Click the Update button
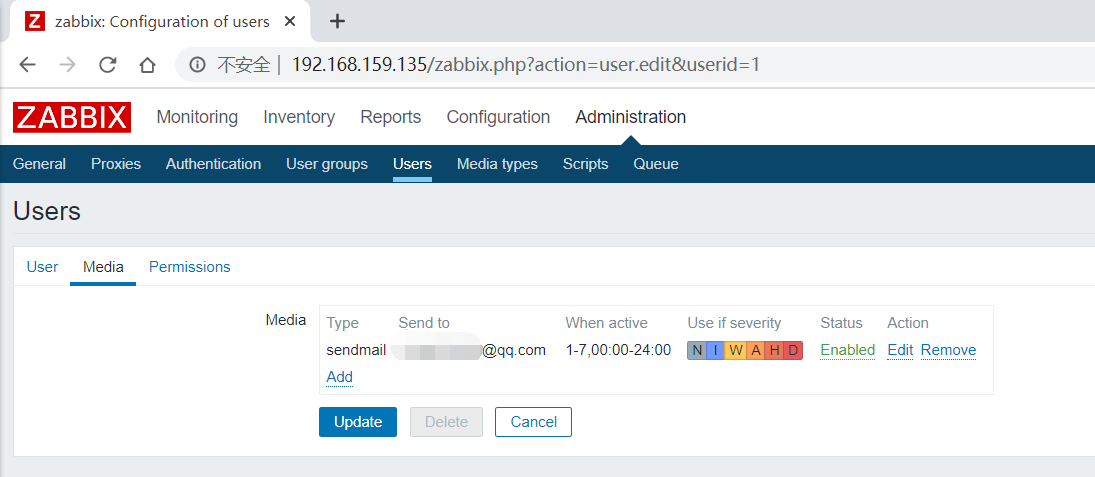Image resolution: width=1095 pixels, height=477 pixels. click(x=358, y=422)
